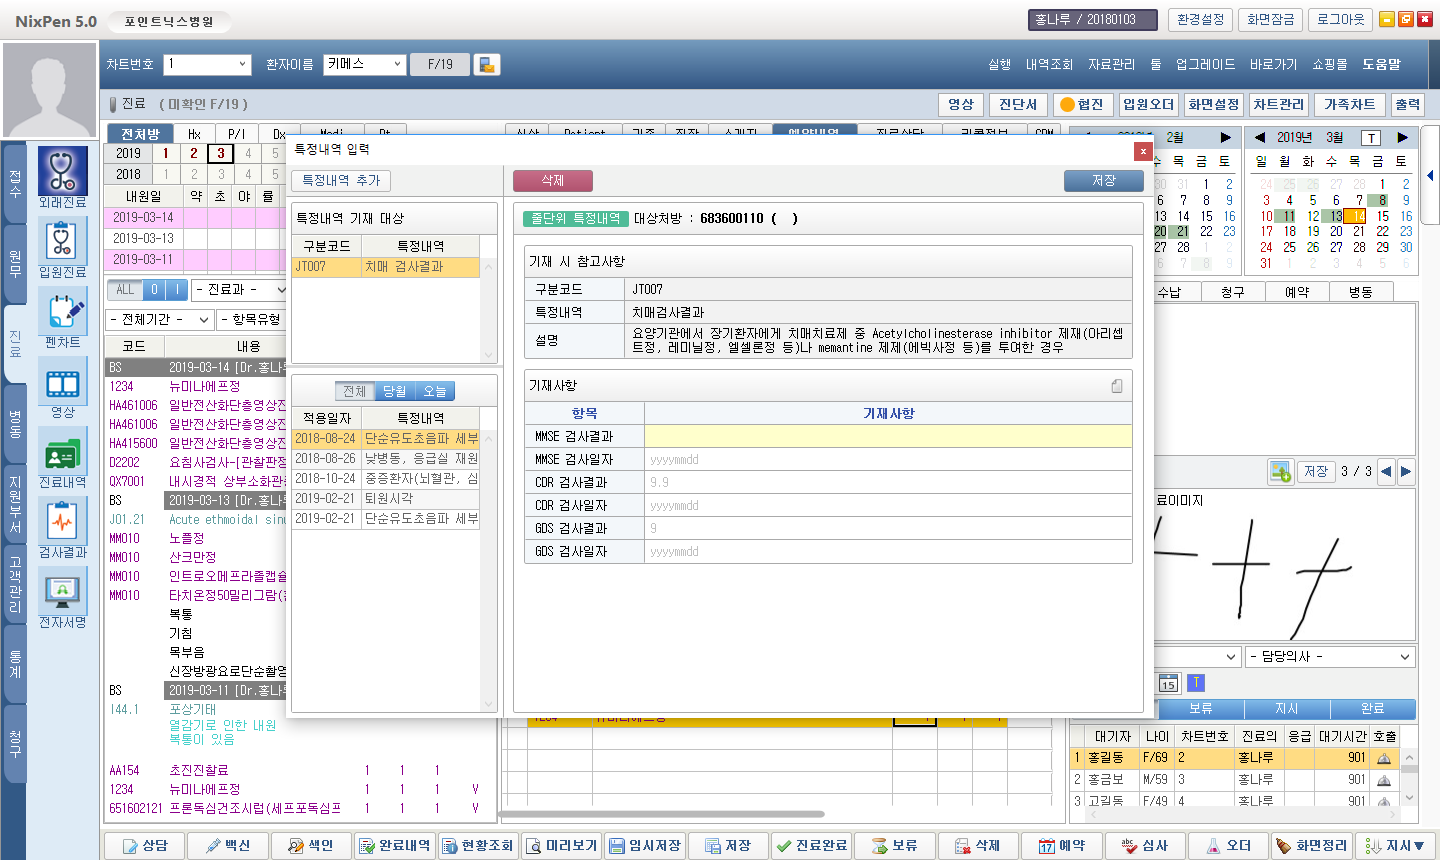
Task: Click the 특정내역 추가 button
Action: [x=341, y=181]
